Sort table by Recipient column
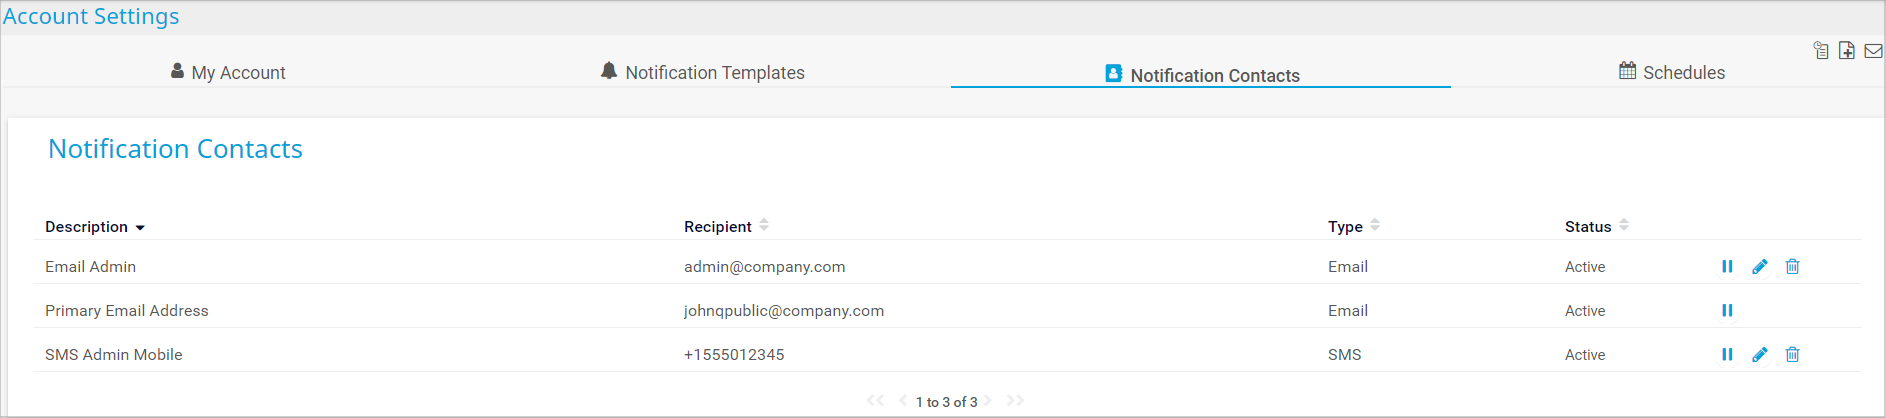Screen dimensions: 1886x418 tap(764, 226)
